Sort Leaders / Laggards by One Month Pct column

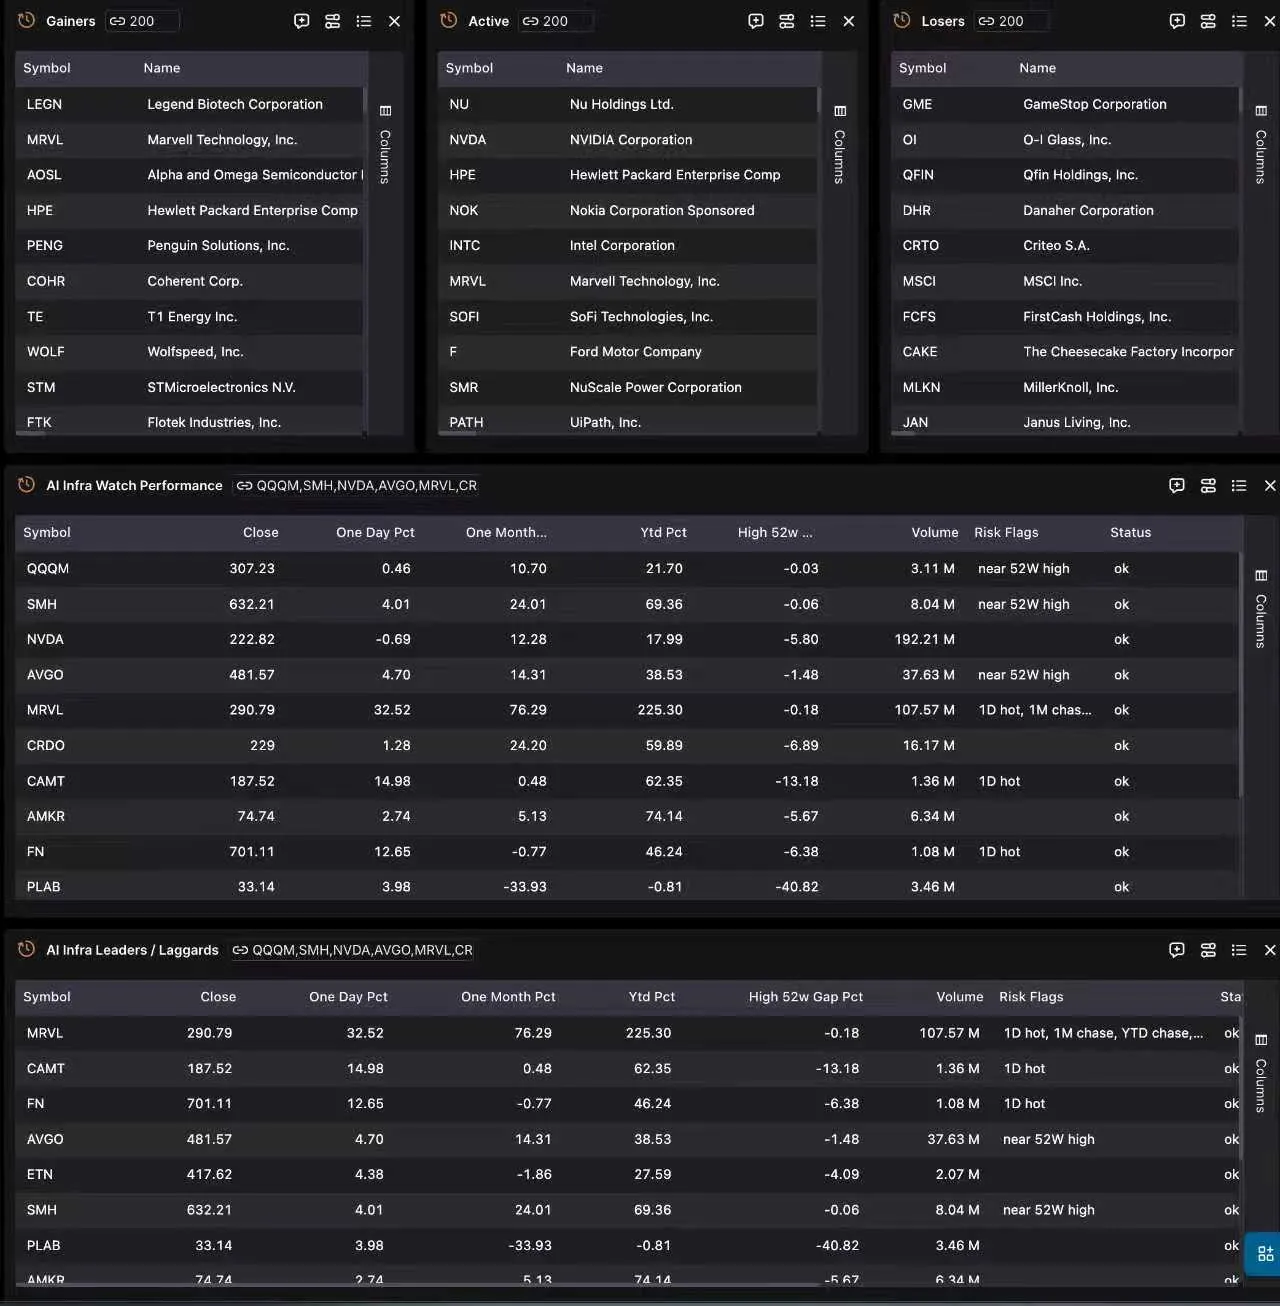tap(508, 997)
